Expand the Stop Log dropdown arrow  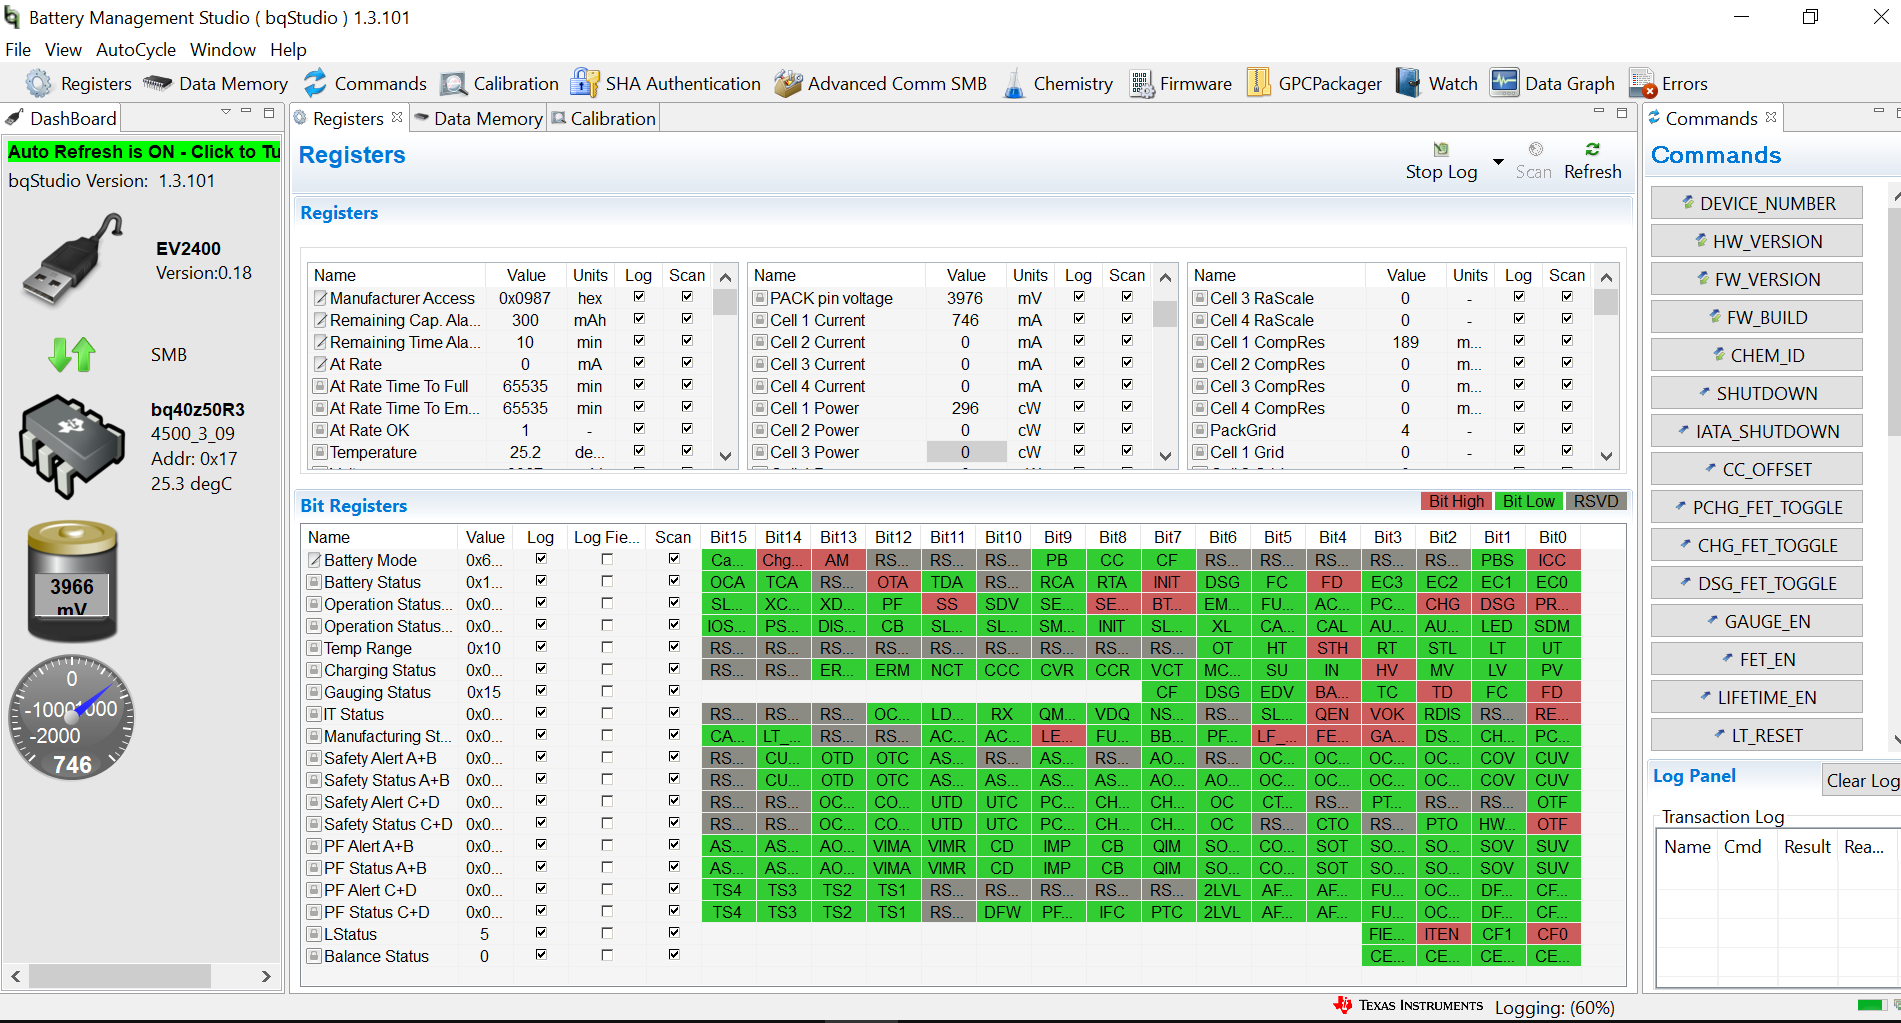pos(1498,162)
